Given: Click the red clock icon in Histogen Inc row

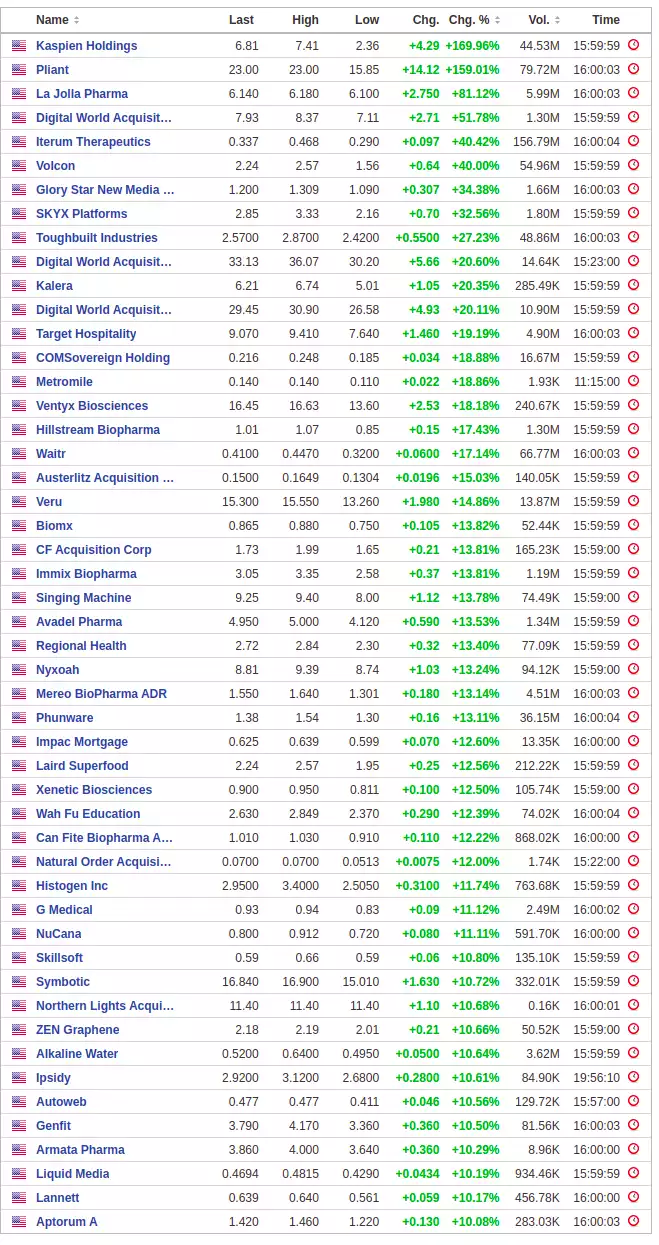Looking at the screenshot, I should pos(633,885).
